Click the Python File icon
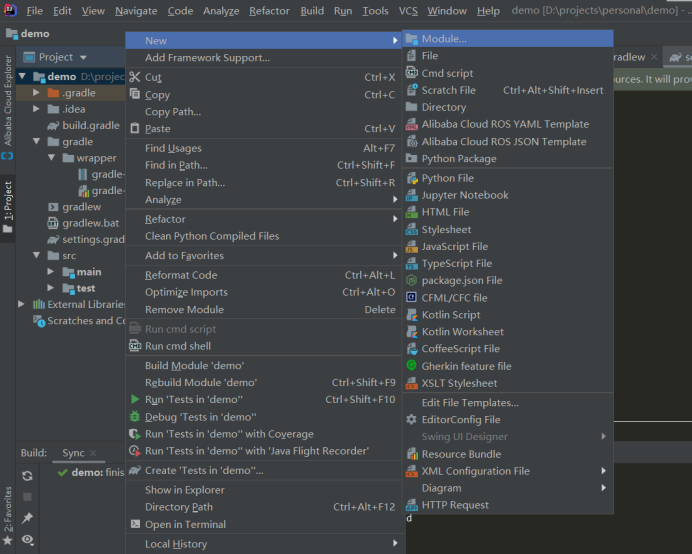This screenshot has height=554, width=692. click(x=411, y=178)
